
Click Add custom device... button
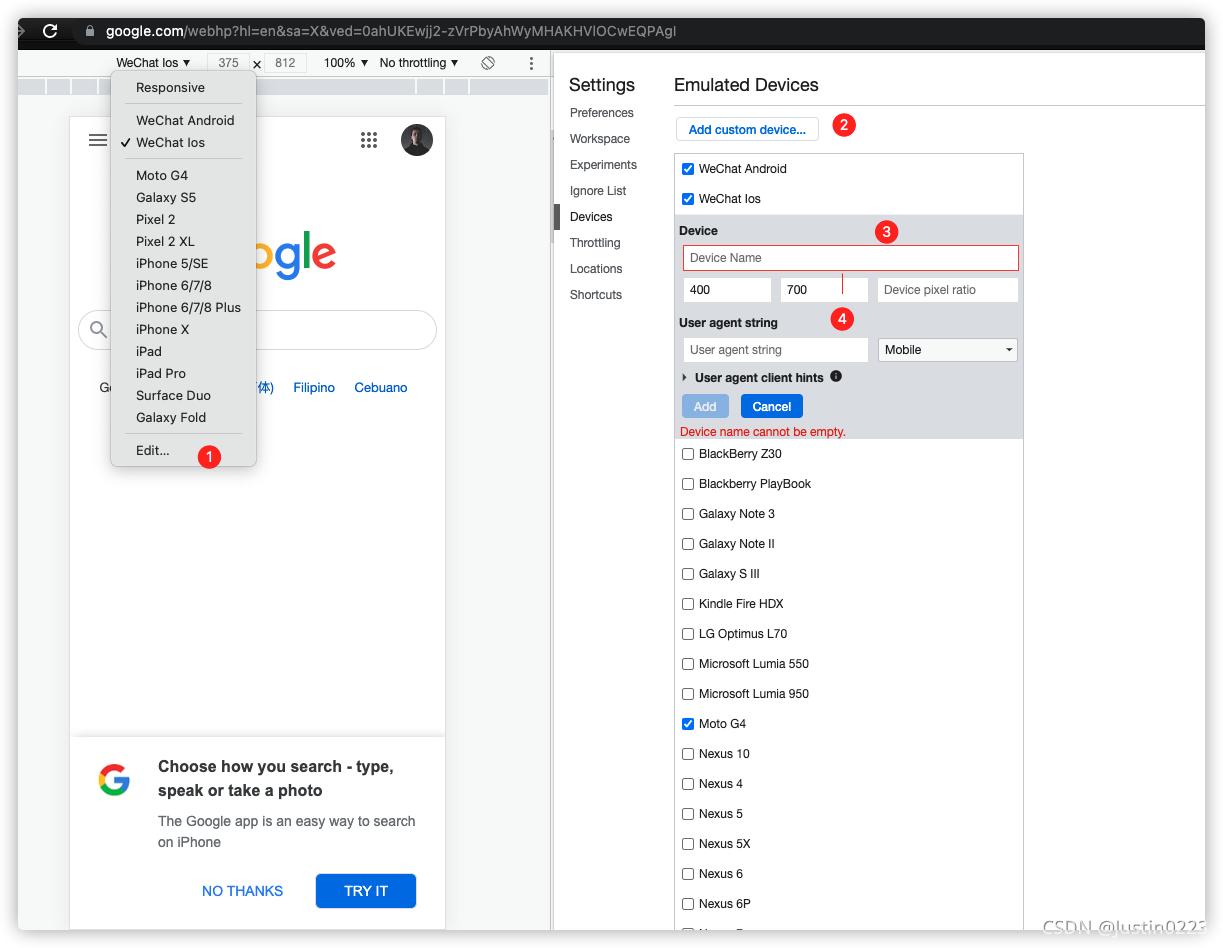point(747,129)
